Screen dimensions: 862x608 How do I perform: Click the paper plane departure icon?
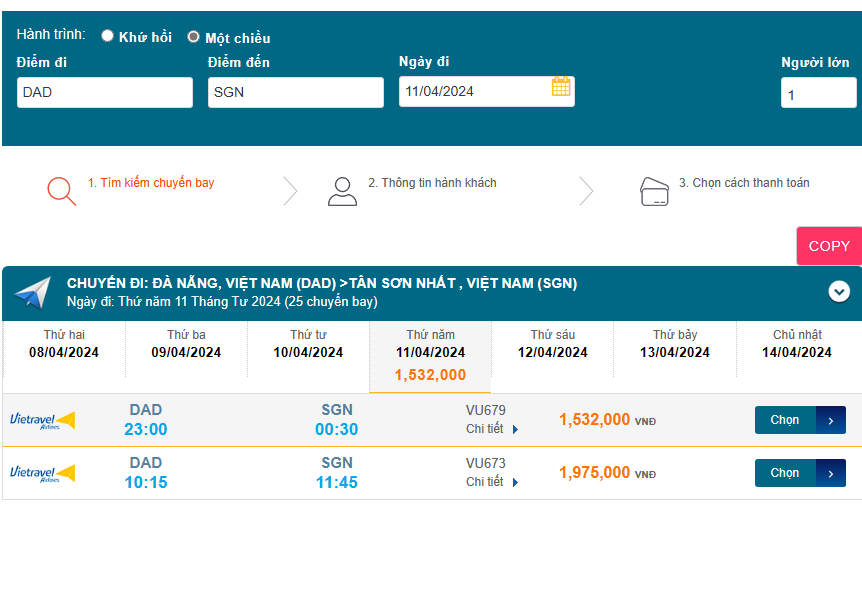[x=33, y=292]
